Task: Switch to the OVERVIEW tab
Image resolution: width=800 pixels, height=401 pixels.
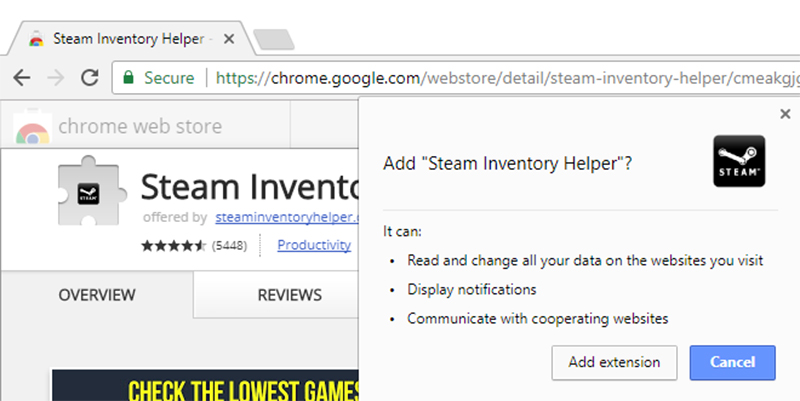Action: click(x=96, y=295)
